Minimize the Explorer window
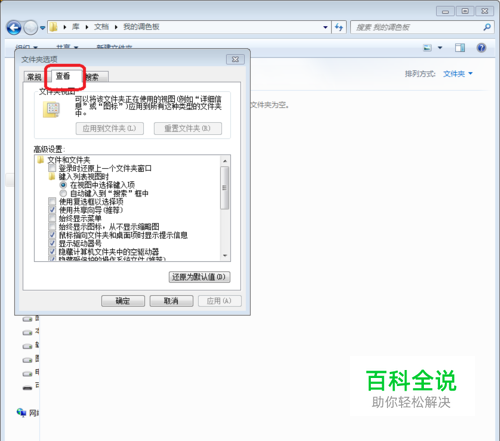Screen dimensions: 500x441 pyautogui.click(x=445, y=11)
